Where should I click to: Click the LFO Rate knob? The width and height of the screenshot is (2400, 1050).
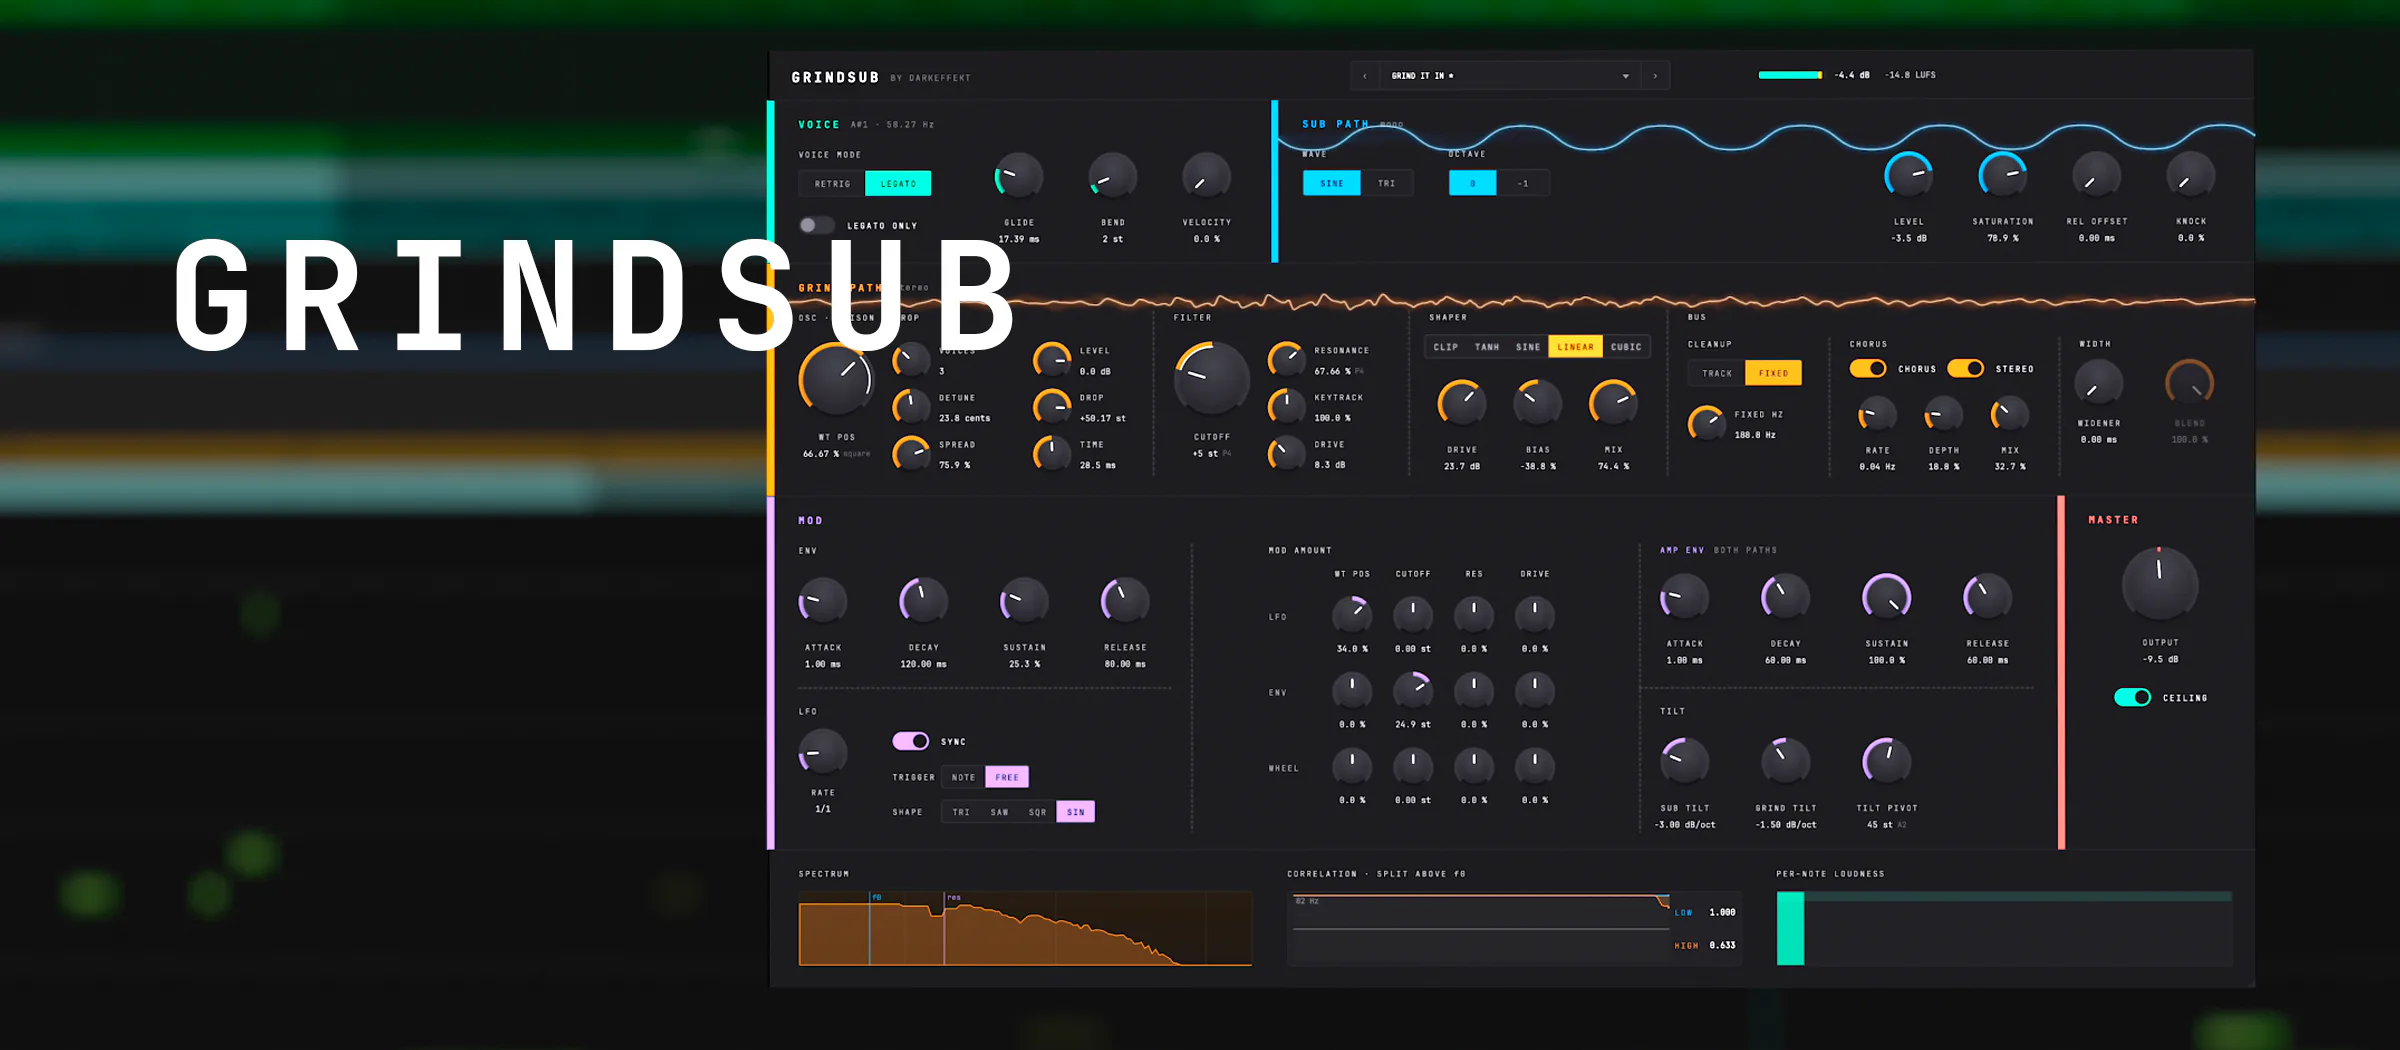tap(823, 753)
